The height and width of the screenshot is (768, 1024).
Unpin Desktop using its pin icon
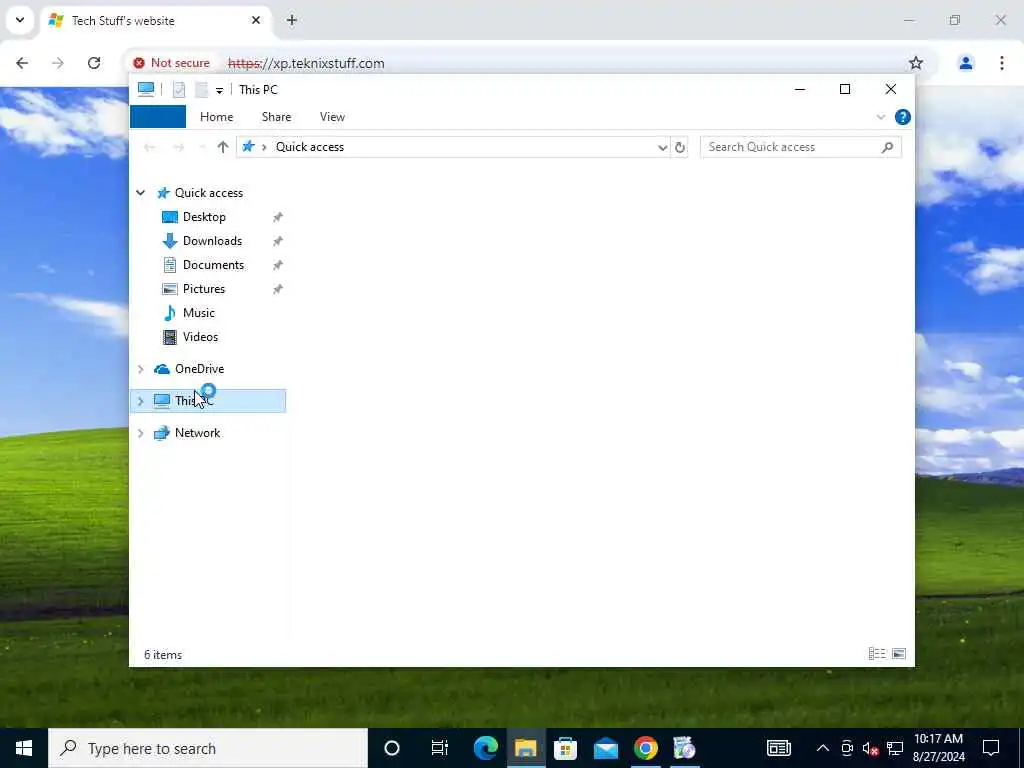pyautogui.click(x=278, y=217)
